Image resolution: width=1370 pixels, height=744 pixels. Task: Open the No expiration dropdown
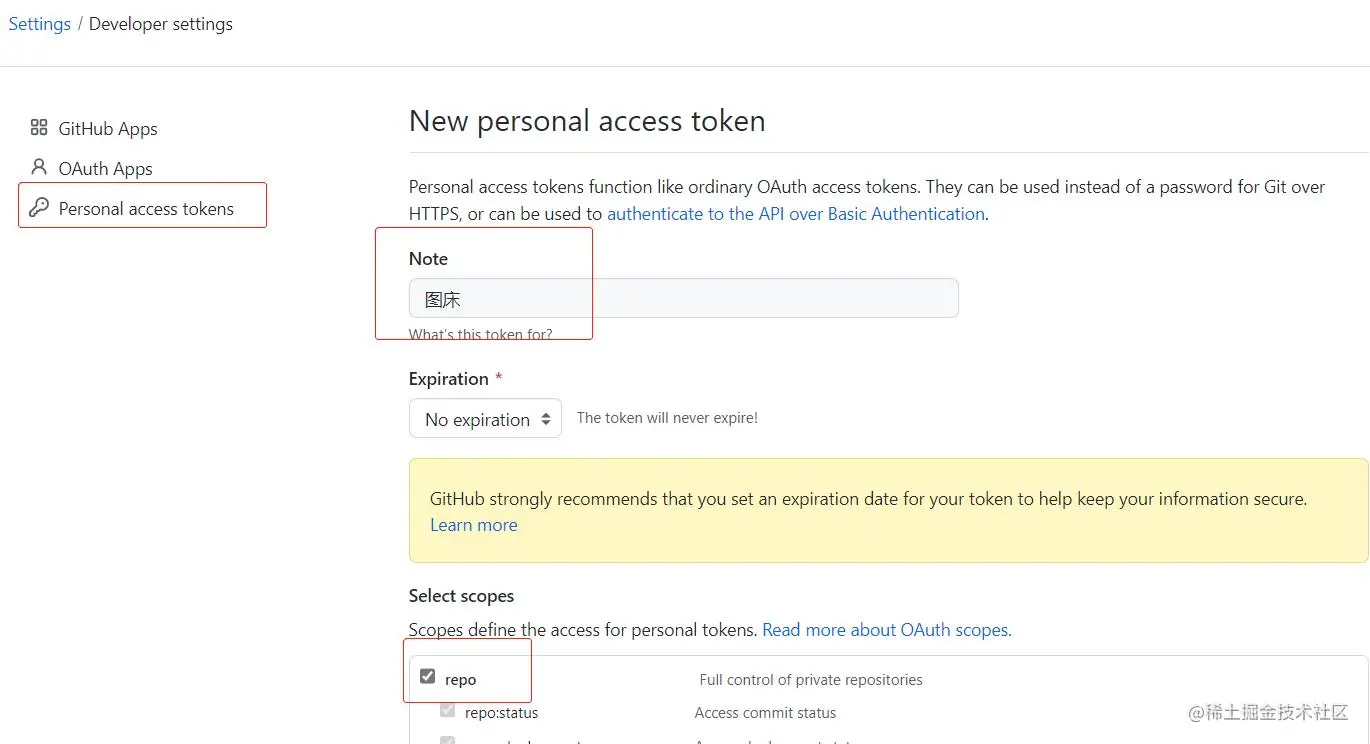pos(477,419)
